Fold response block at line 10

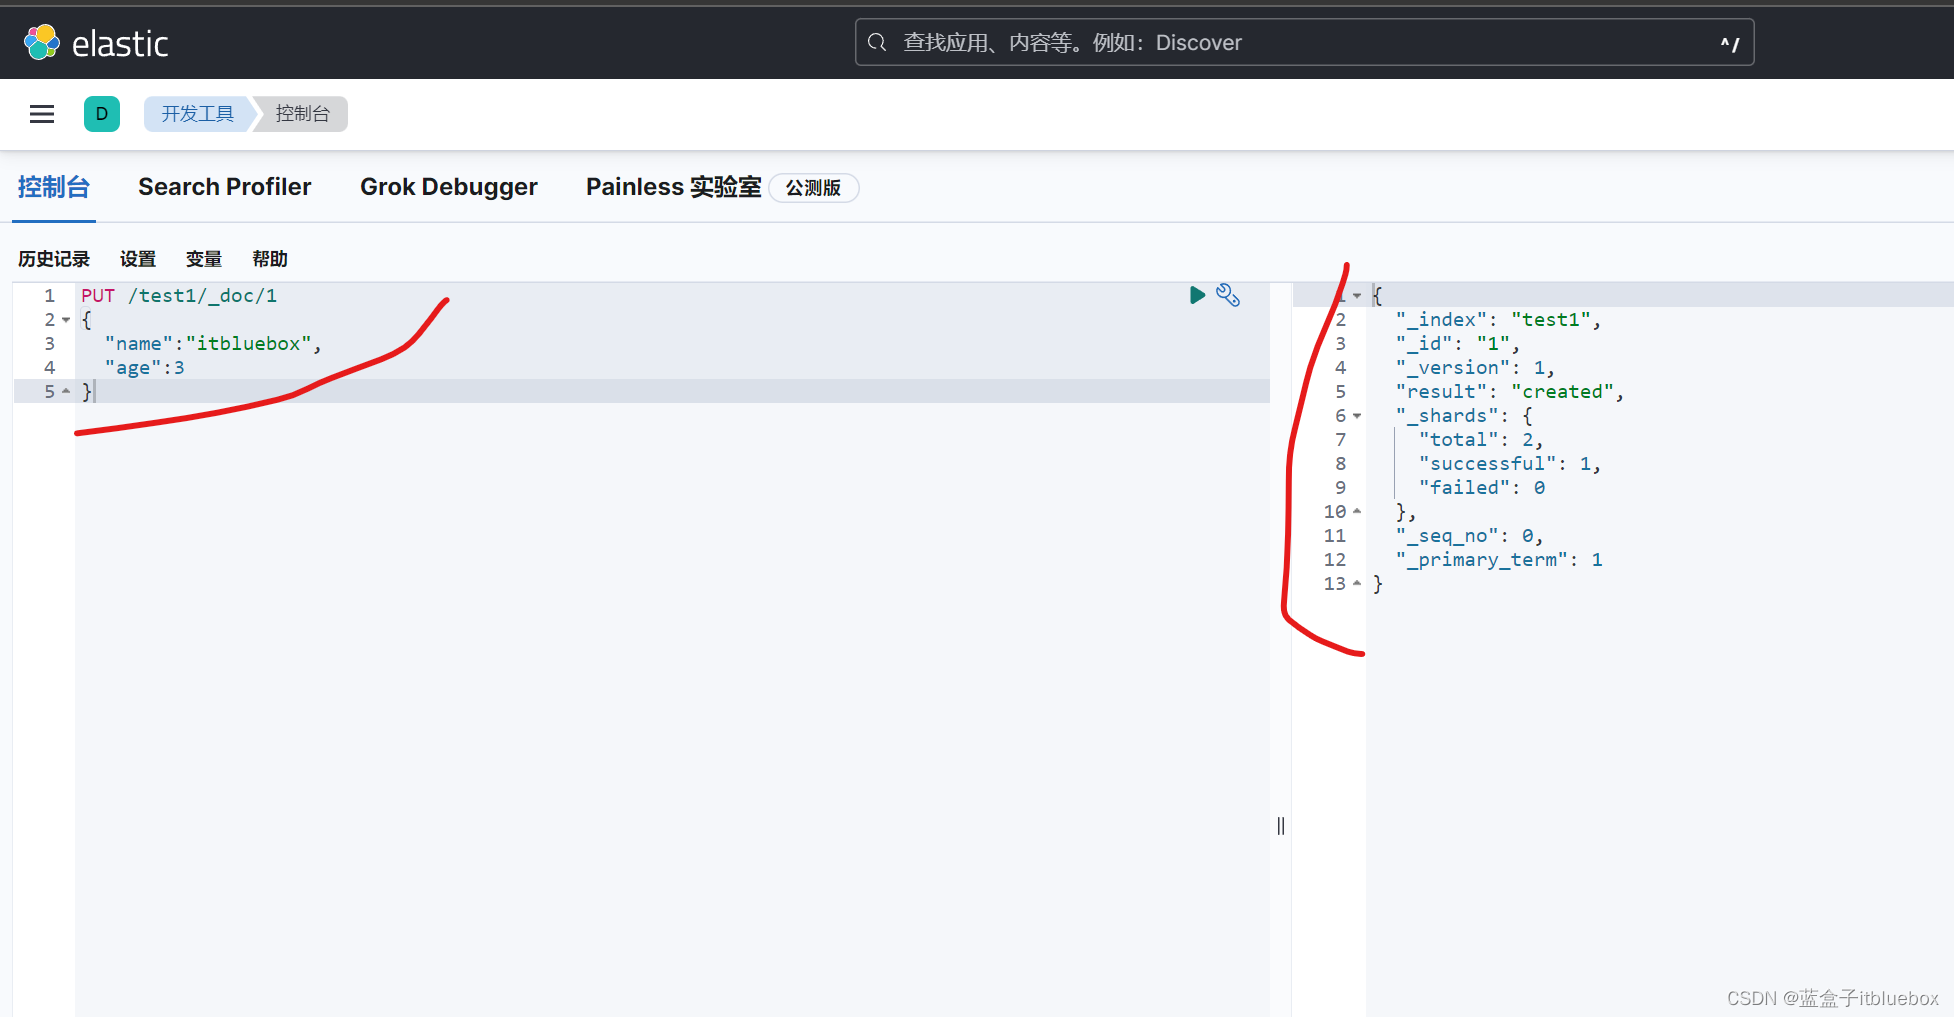1357,511
